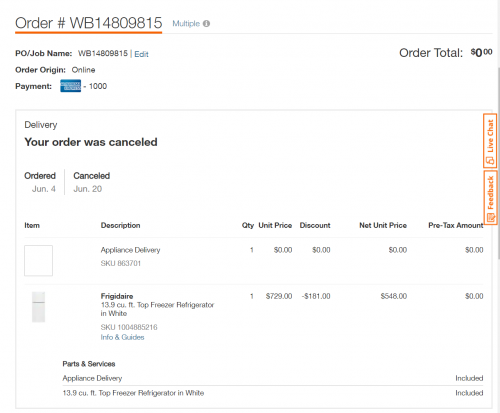Click the Canceled Jun. 20 status step

tap(91, 182)
